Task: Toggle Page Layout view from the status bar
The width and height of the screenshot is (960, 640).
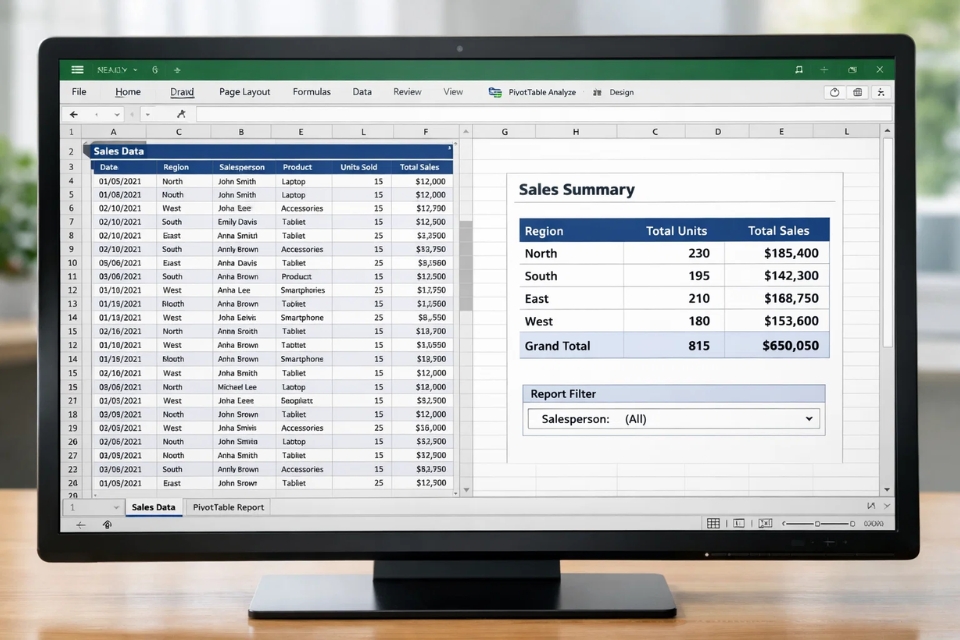Action: pyautogui.click(x=738, y=522)
